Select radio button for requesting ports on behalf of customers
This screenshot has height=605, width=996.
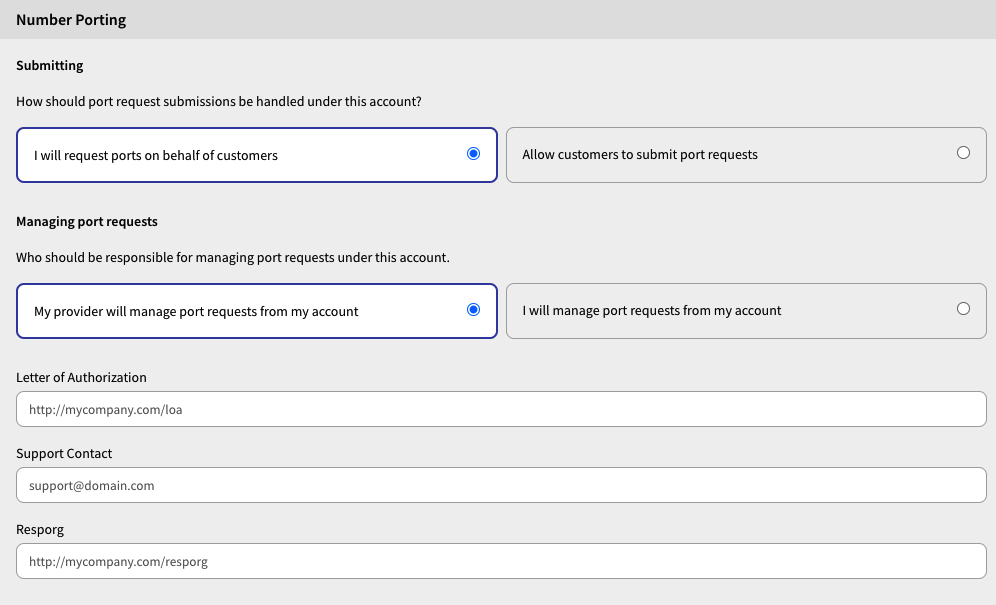tap(473, 154)
